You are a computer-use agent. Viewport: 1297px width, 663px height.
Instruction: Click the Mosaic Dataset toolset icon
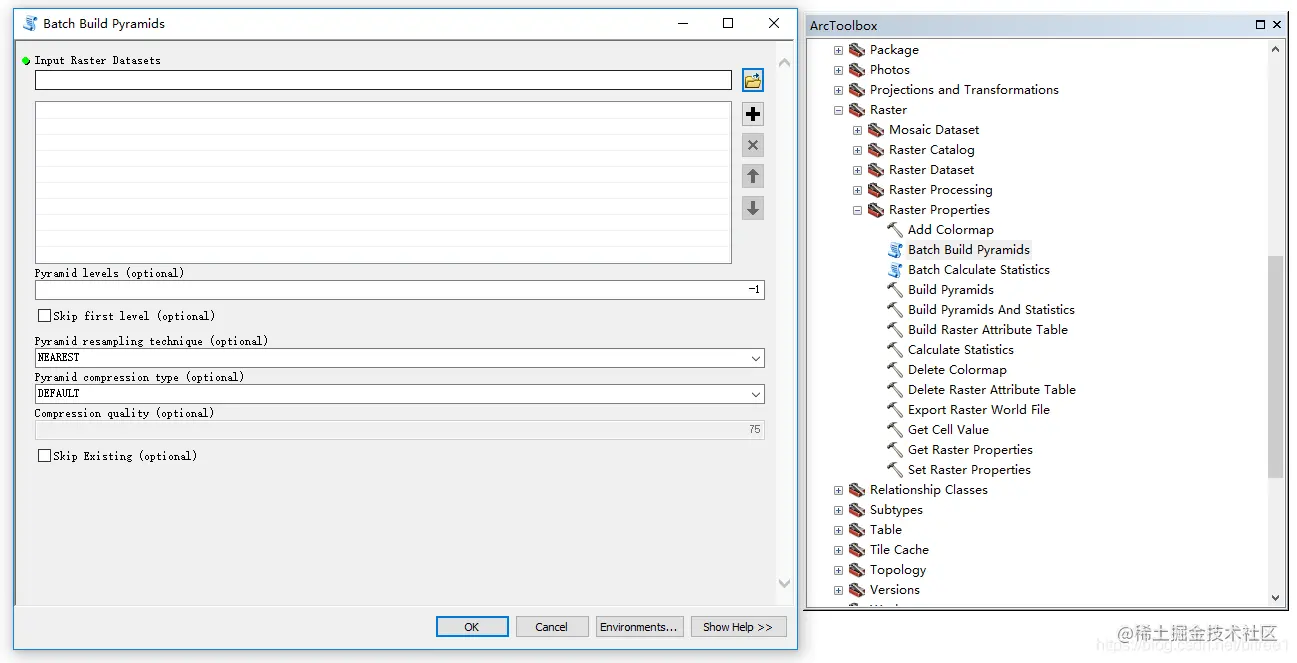[876, 130]
